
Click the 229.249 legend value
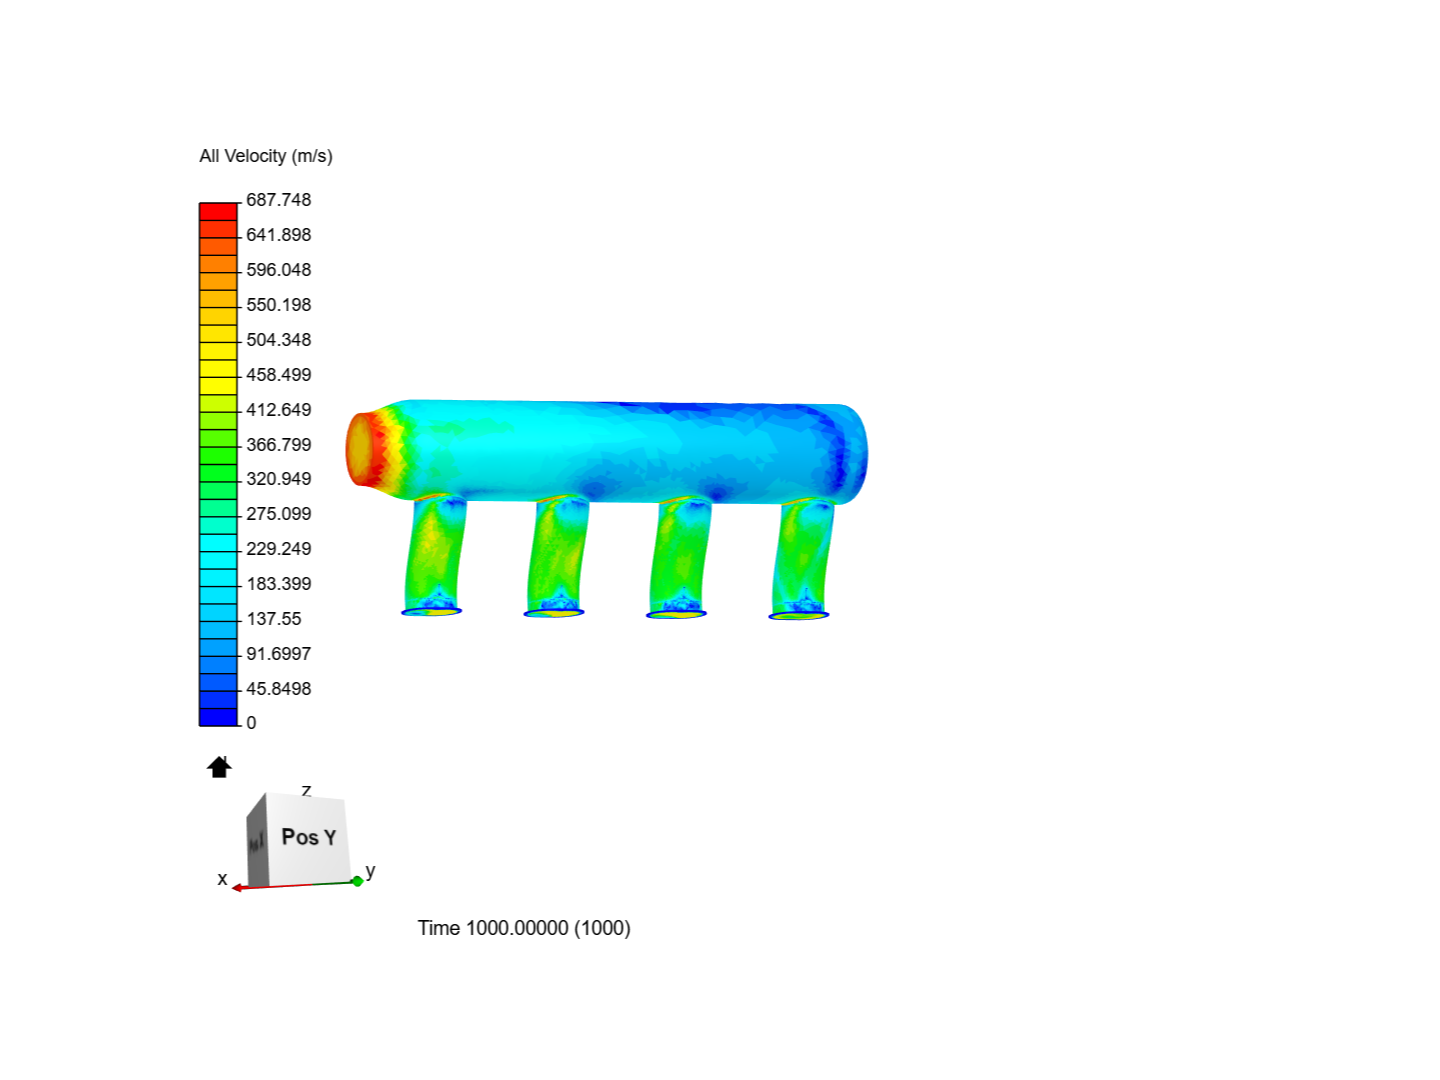pyautogui.click(x=279, y=549)
